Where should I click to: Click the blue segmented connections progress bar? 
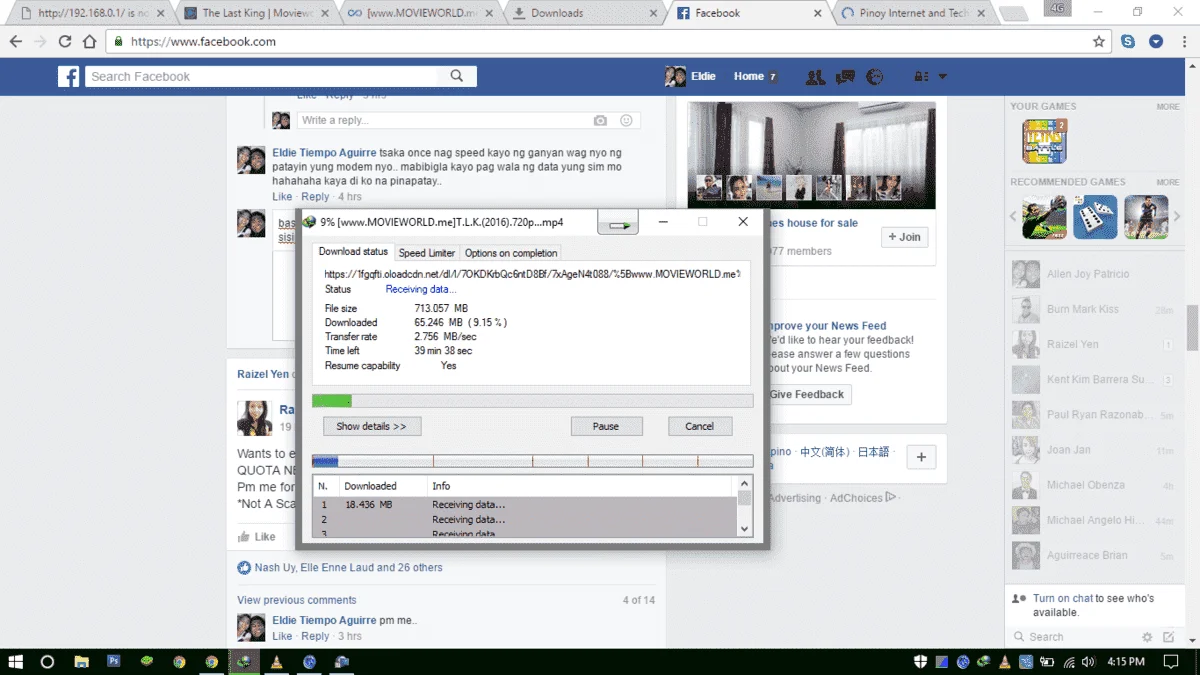click(x=532, y=462)
